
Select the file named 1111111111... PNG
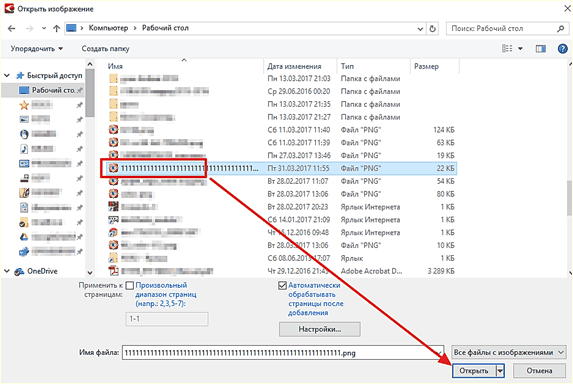click(281, 168)
